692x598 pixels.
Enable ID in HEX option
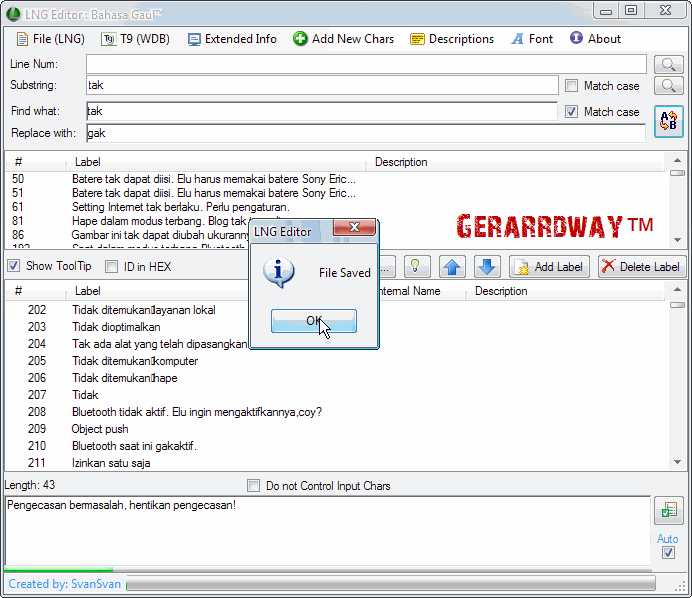click(x=112, y=266)
